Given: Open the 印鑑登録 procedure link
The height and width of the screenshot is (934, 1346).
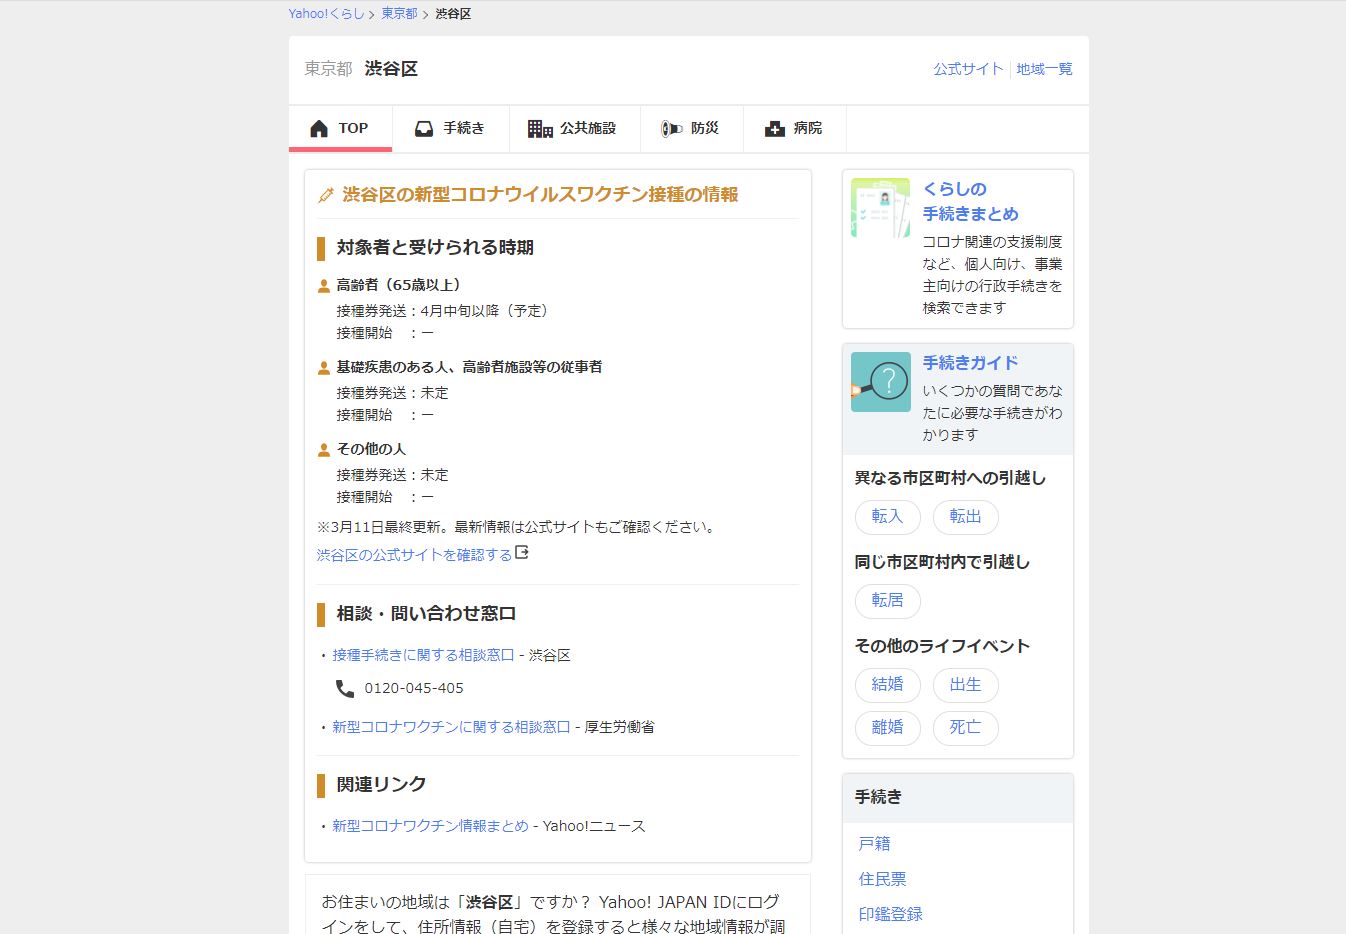Looking at the screenshot, I should [x=890, y=914].
